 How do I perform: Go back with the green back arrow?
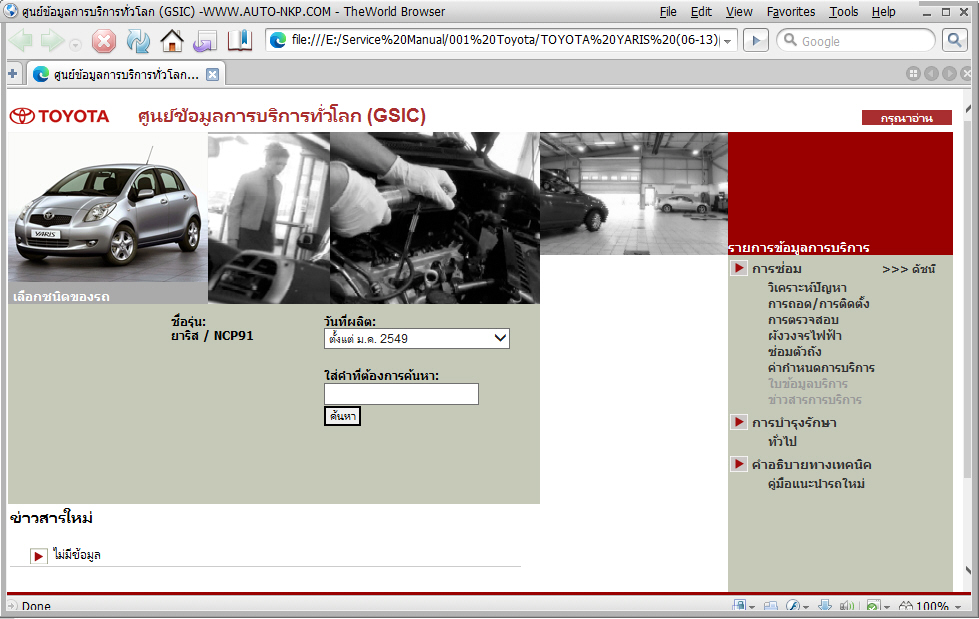point(21,41)
